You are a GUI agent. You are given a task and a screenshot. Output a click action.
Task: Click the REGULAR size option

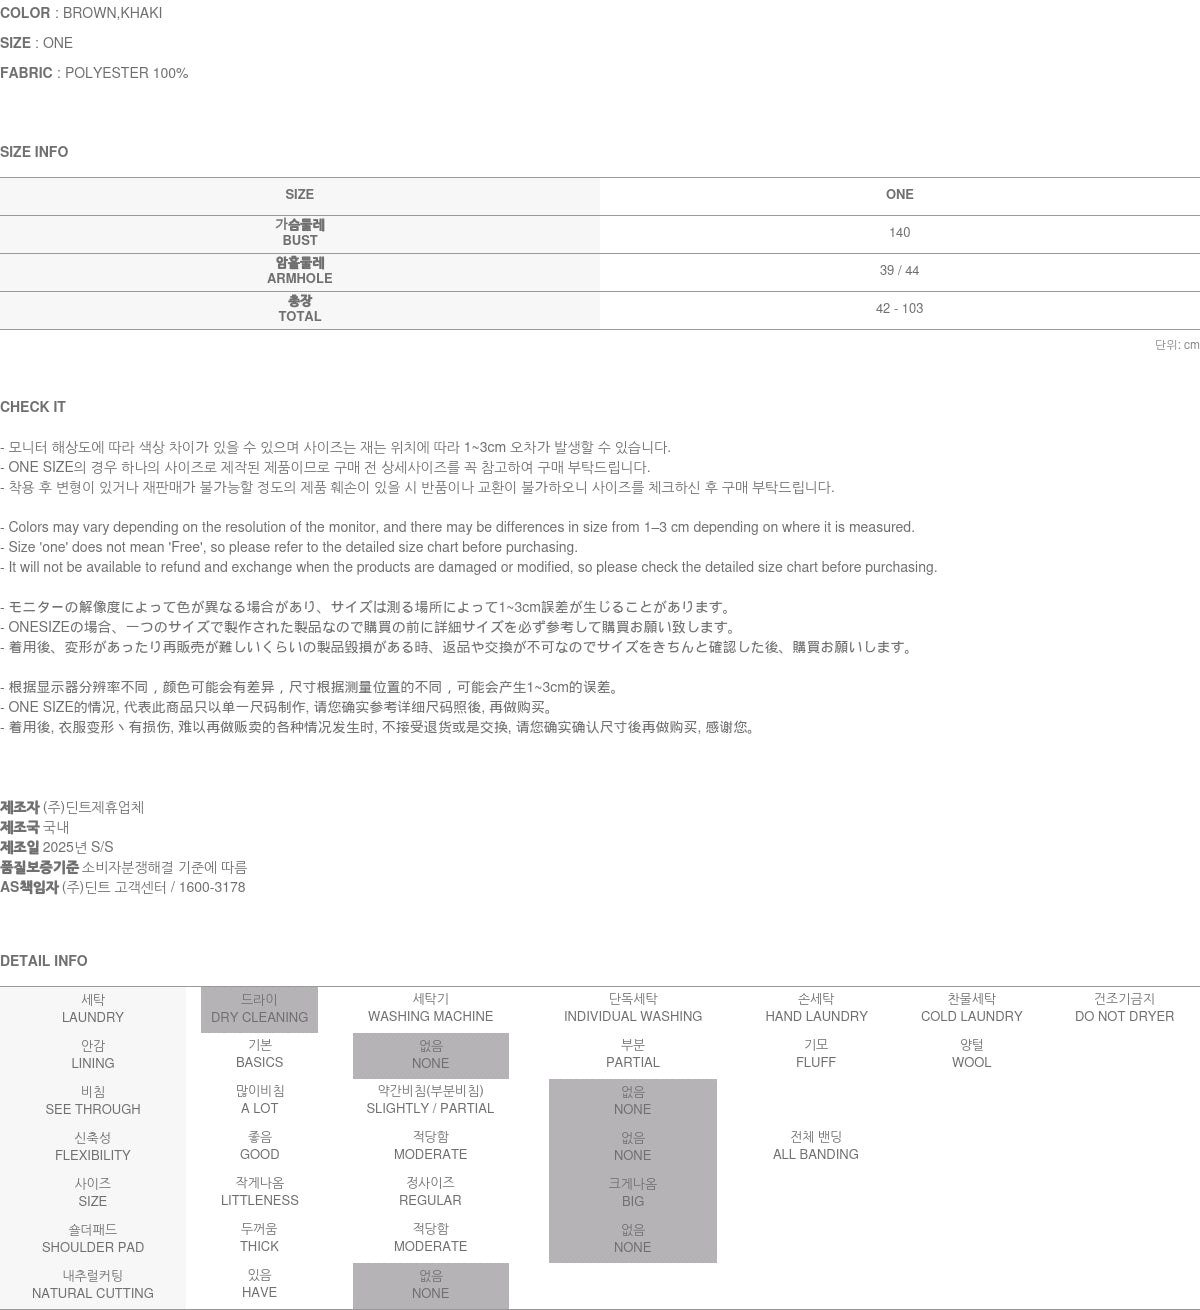click(430, 1192)
